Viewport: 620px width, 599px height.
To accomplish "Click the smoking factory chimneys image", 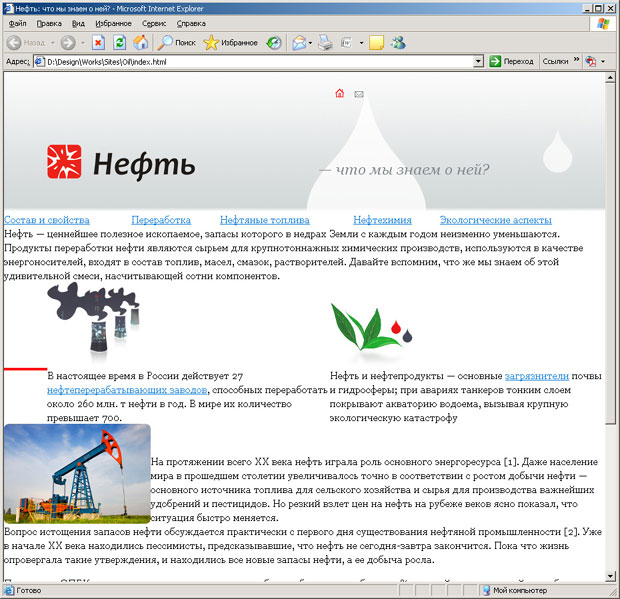I will [x=93, y=322].
